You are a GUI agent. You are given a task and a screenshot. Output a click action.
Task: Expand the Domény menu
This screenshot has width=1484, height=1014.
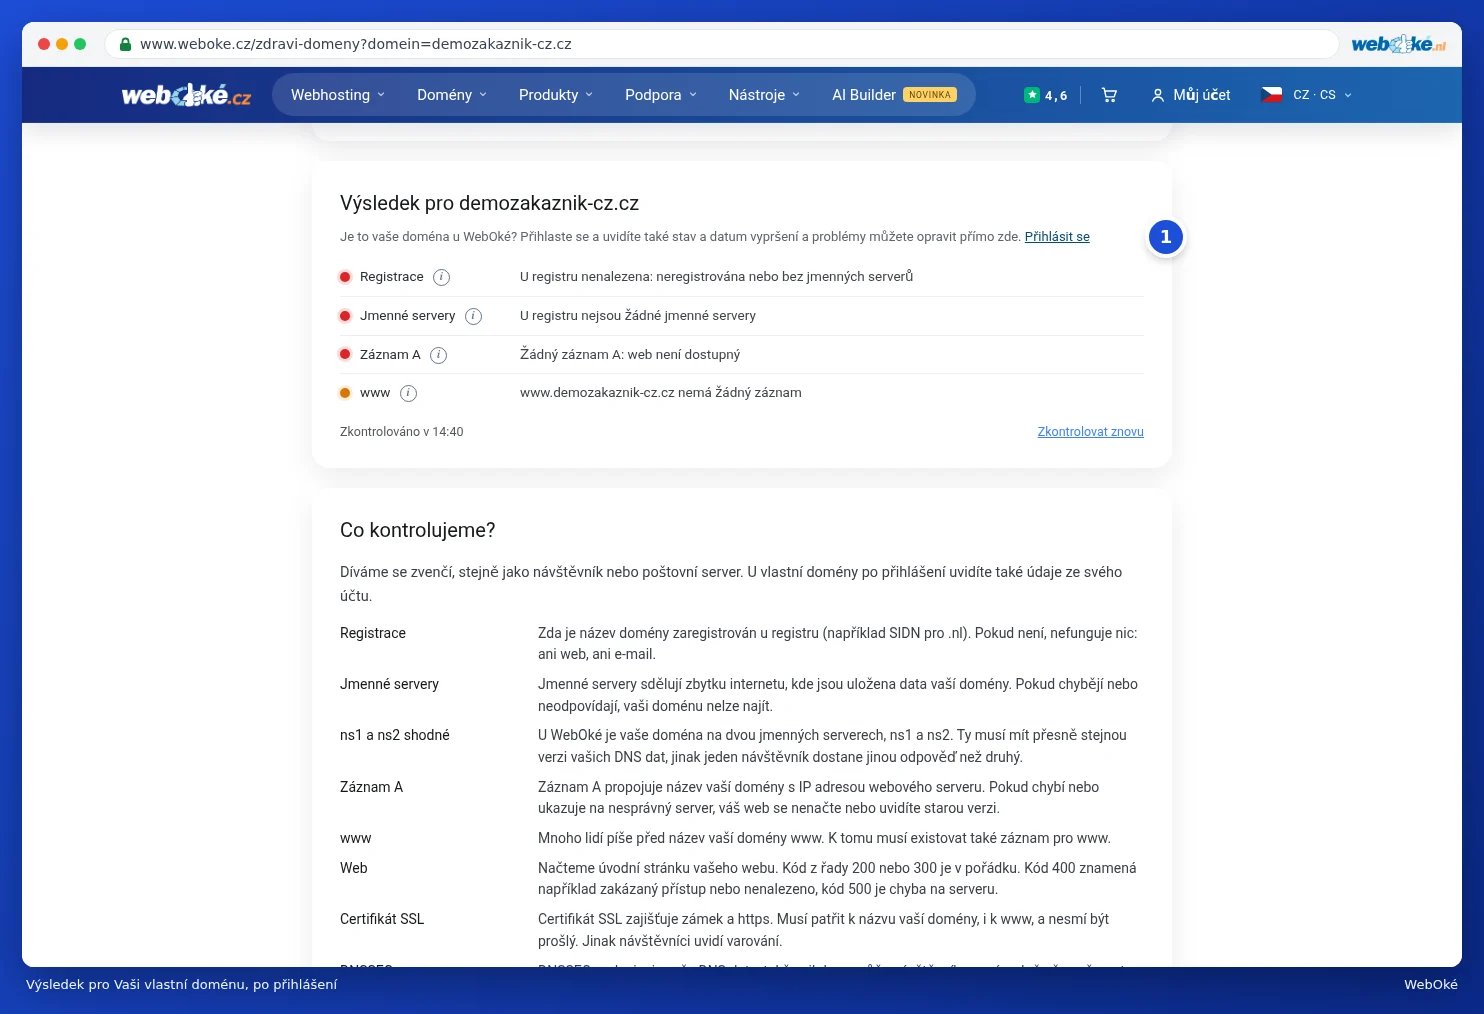pyautogui.click(x=452, y=95)
